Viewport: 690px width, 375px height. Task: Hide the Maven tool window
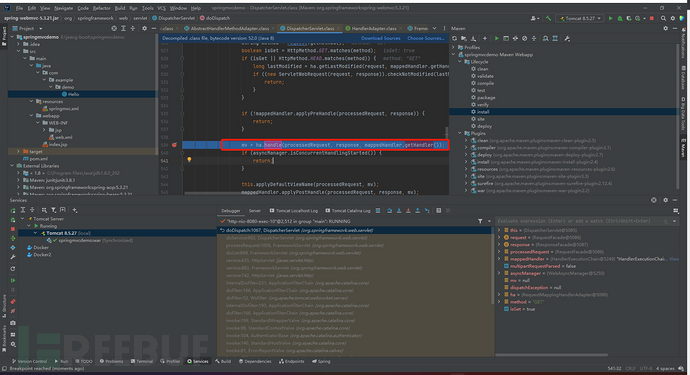click(675, 28)
